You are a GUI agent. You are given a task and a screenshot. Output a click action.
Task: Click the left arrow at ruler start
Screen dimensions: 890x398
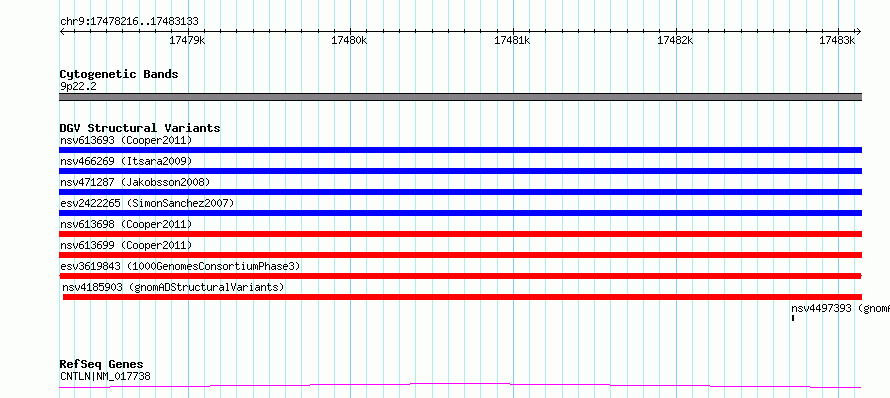63,31
